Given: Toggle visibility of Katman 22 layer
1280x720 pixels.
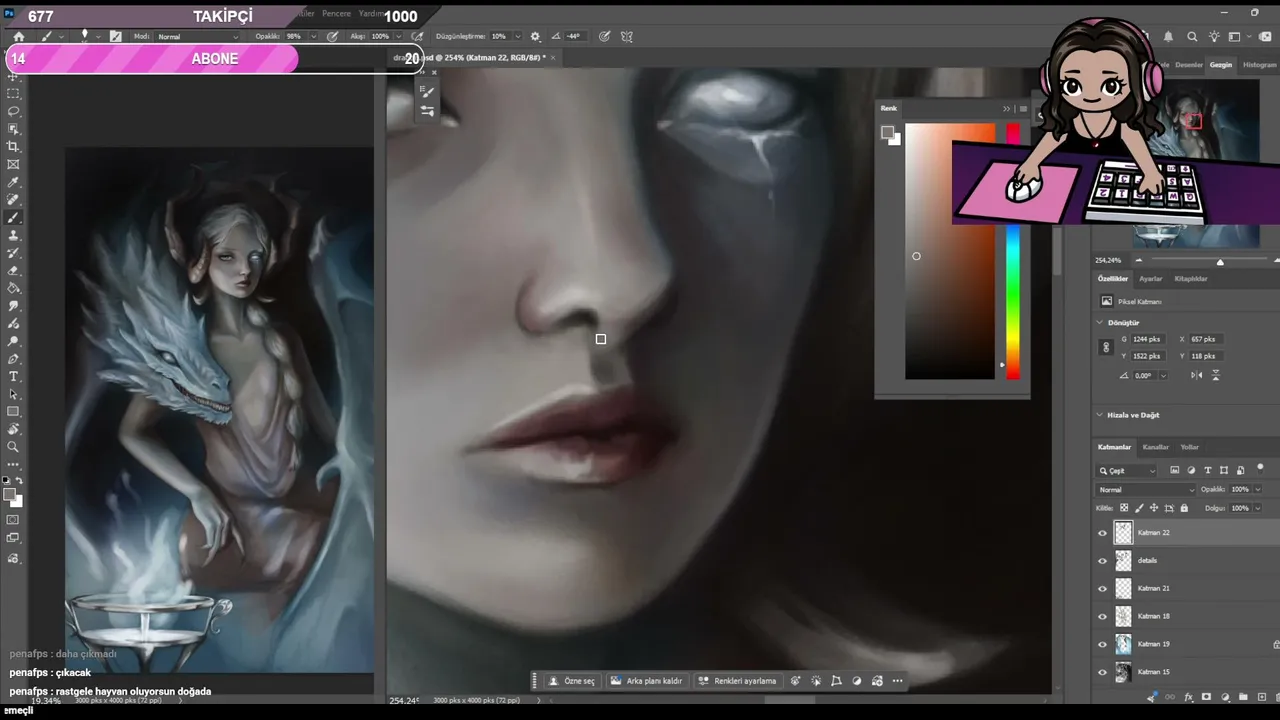Looking at the screenshot, I should pyautogui.click(x=1103, y=533).
